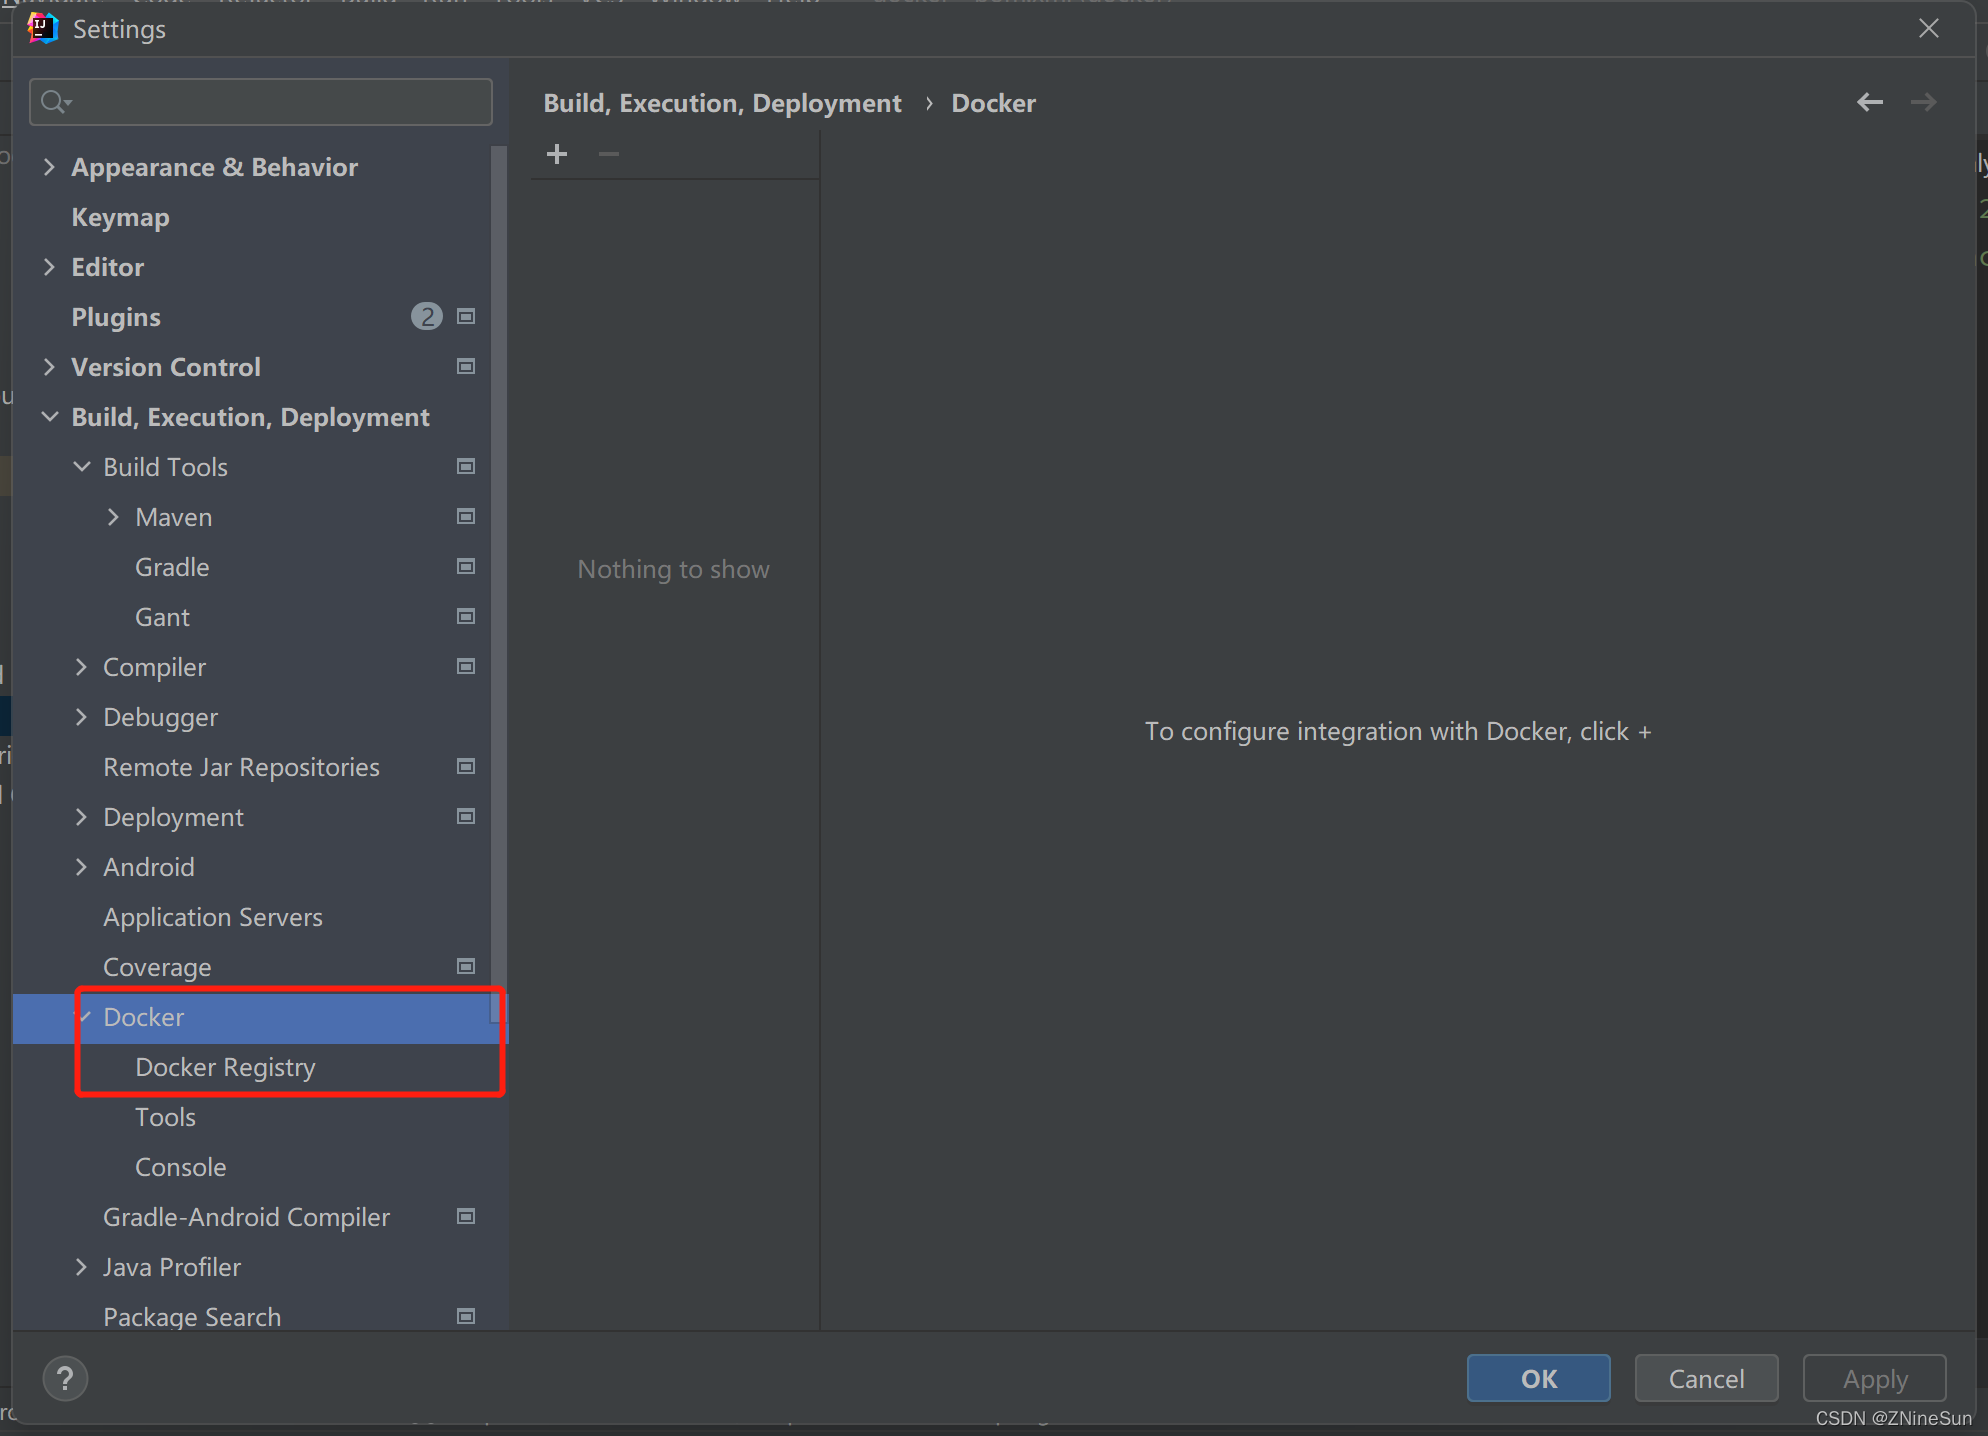Click the help question mark icon
Screen dimensions: 1988x1436
coord(65,1377)
